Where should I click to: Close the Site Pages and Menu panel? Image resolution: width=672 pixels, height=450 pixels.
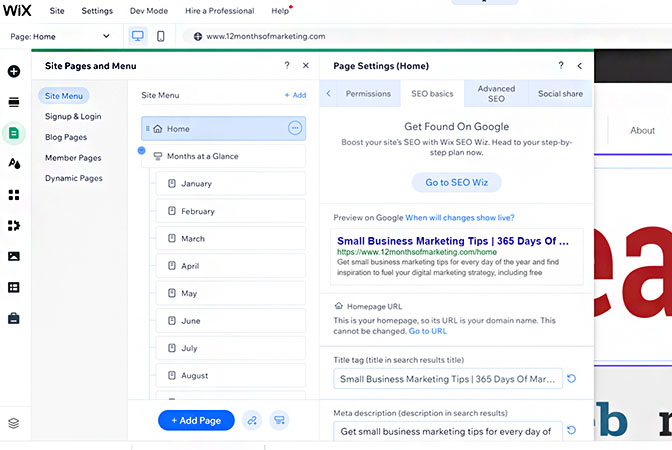click(306, 66)
